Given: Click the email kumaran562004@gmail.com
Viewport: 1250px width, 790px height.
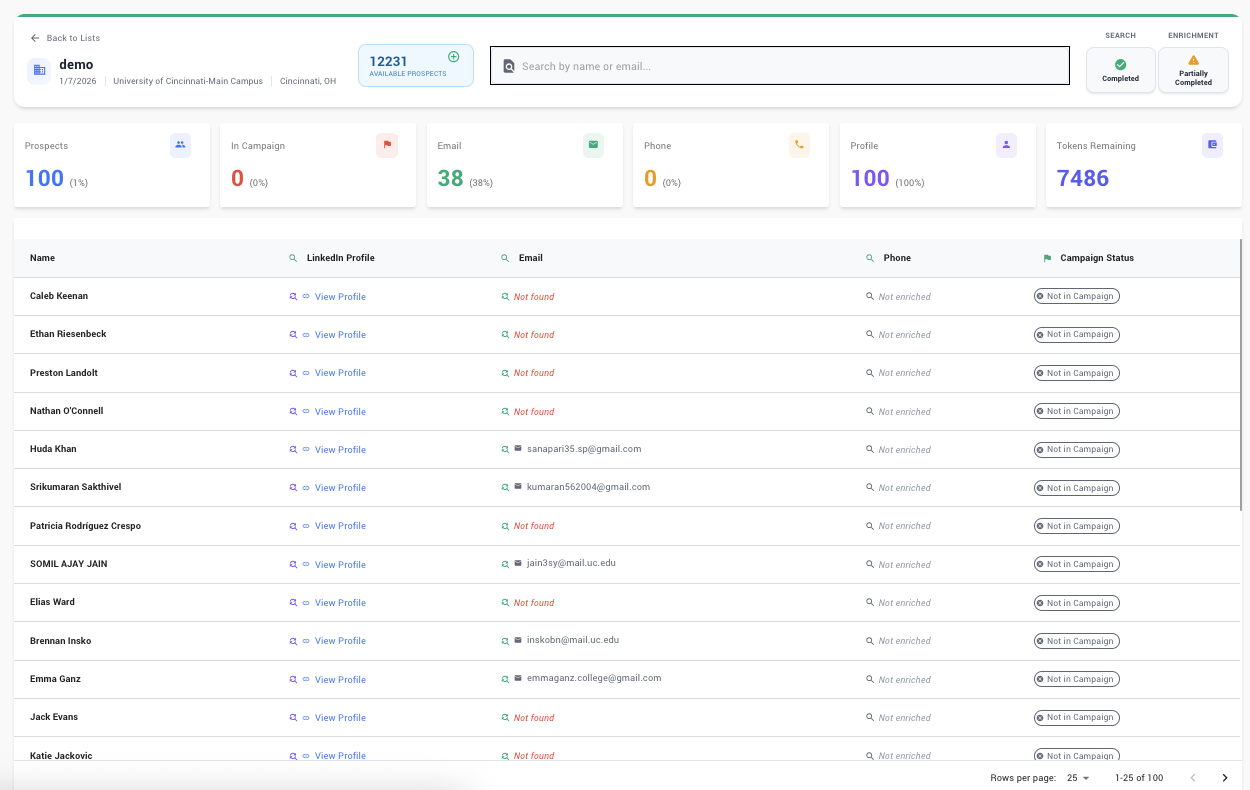Looking at the screenshot, I should [x=588, y=487].
